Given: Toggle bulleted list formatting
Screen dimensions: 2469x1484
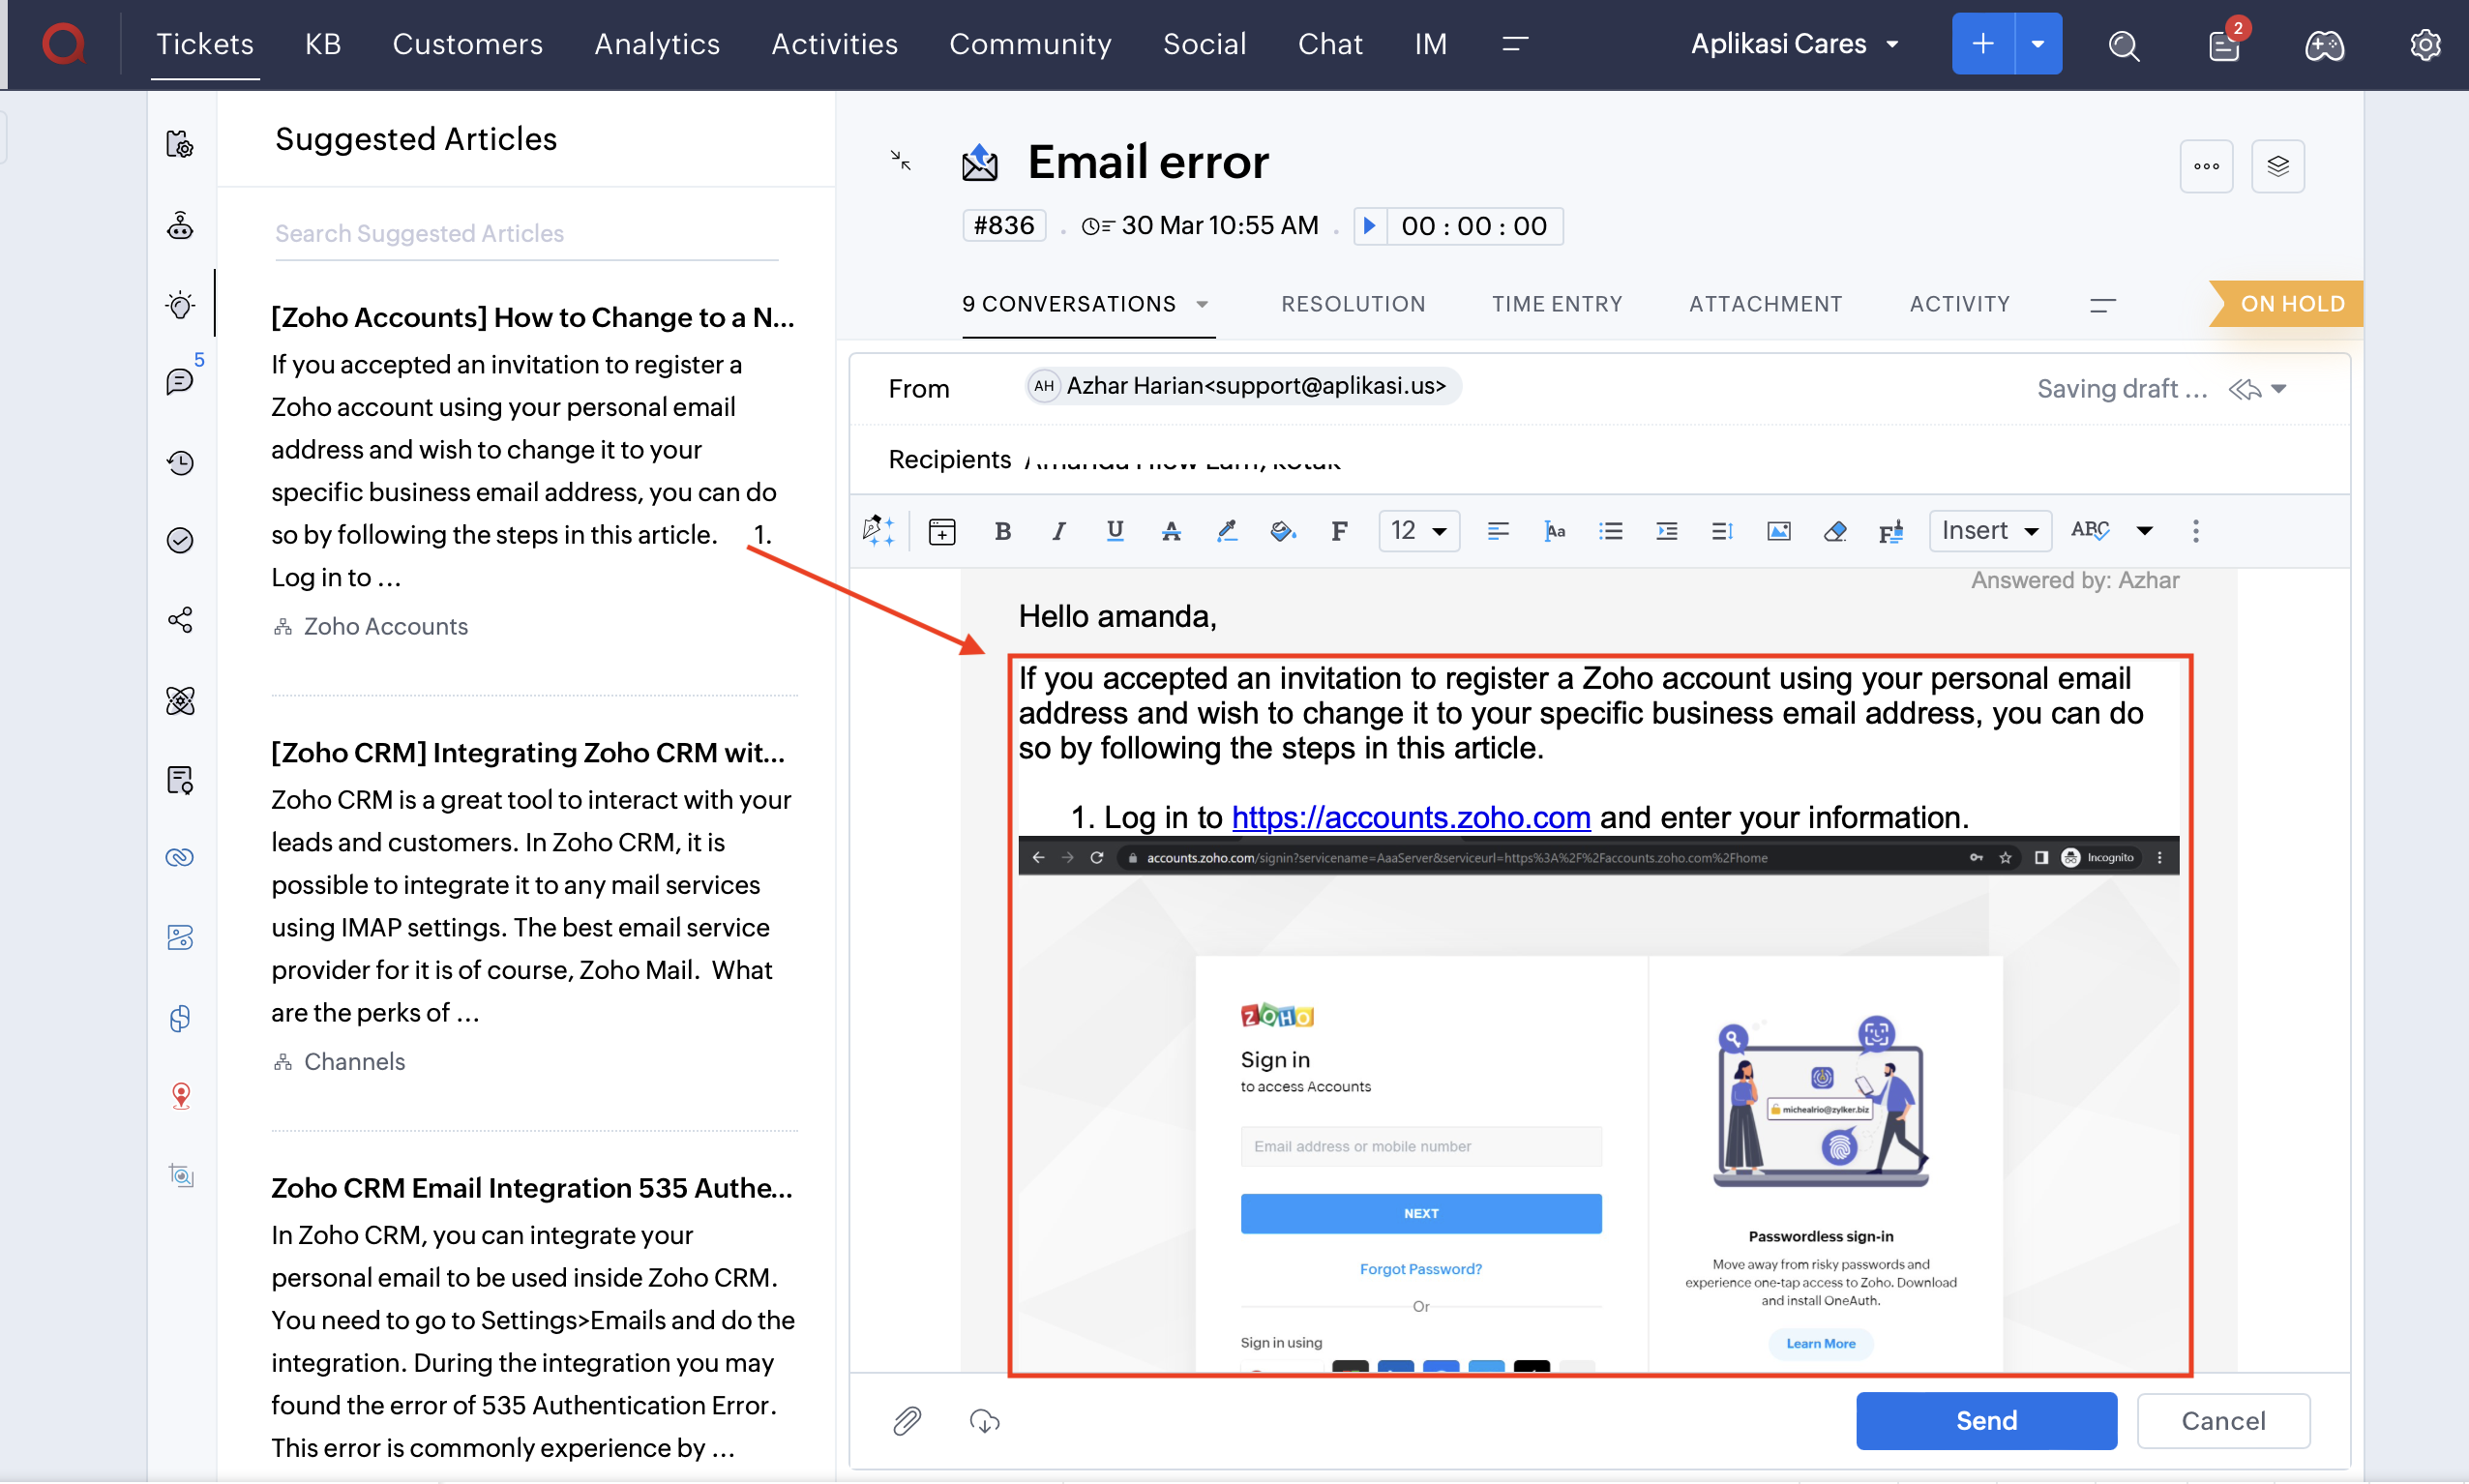Looking at the screenshot, I should (1609, 531).
